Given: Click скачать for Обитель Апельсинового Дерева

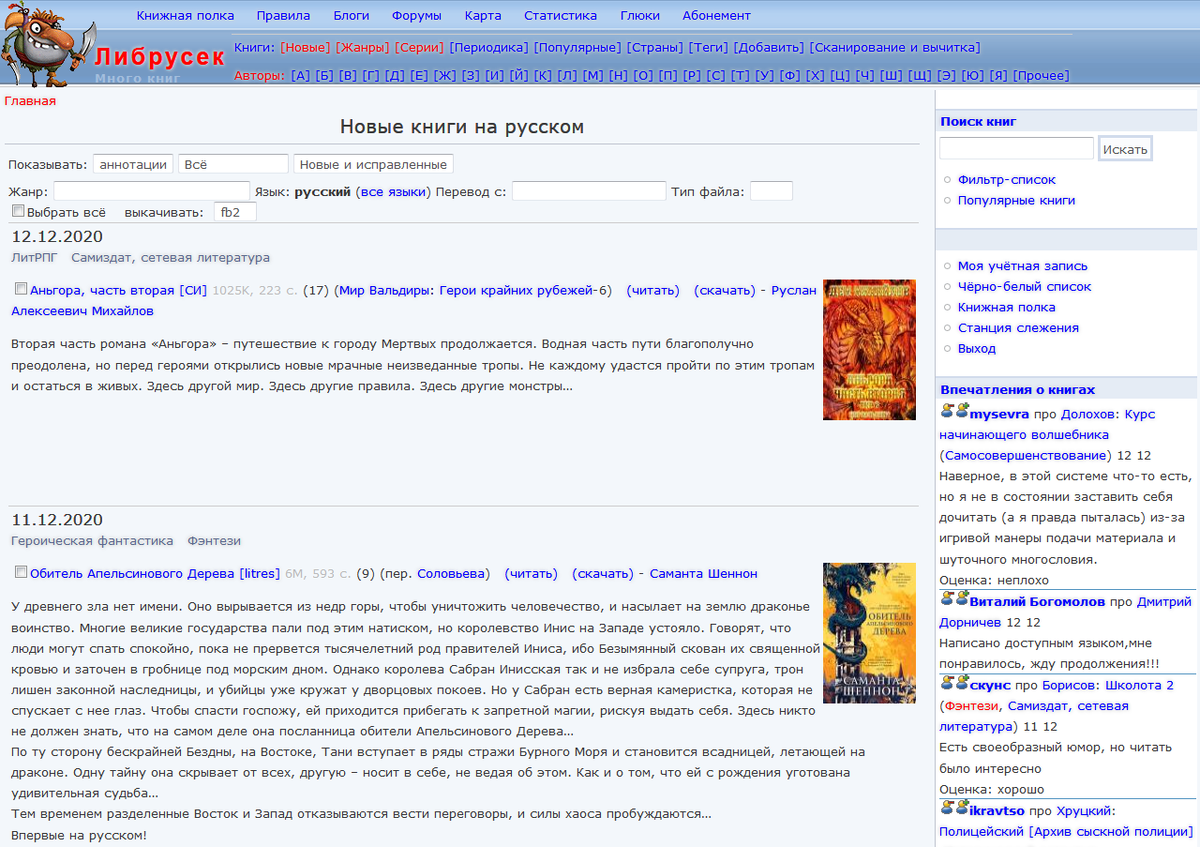Looking at the screenshot, I should (603, 574).
